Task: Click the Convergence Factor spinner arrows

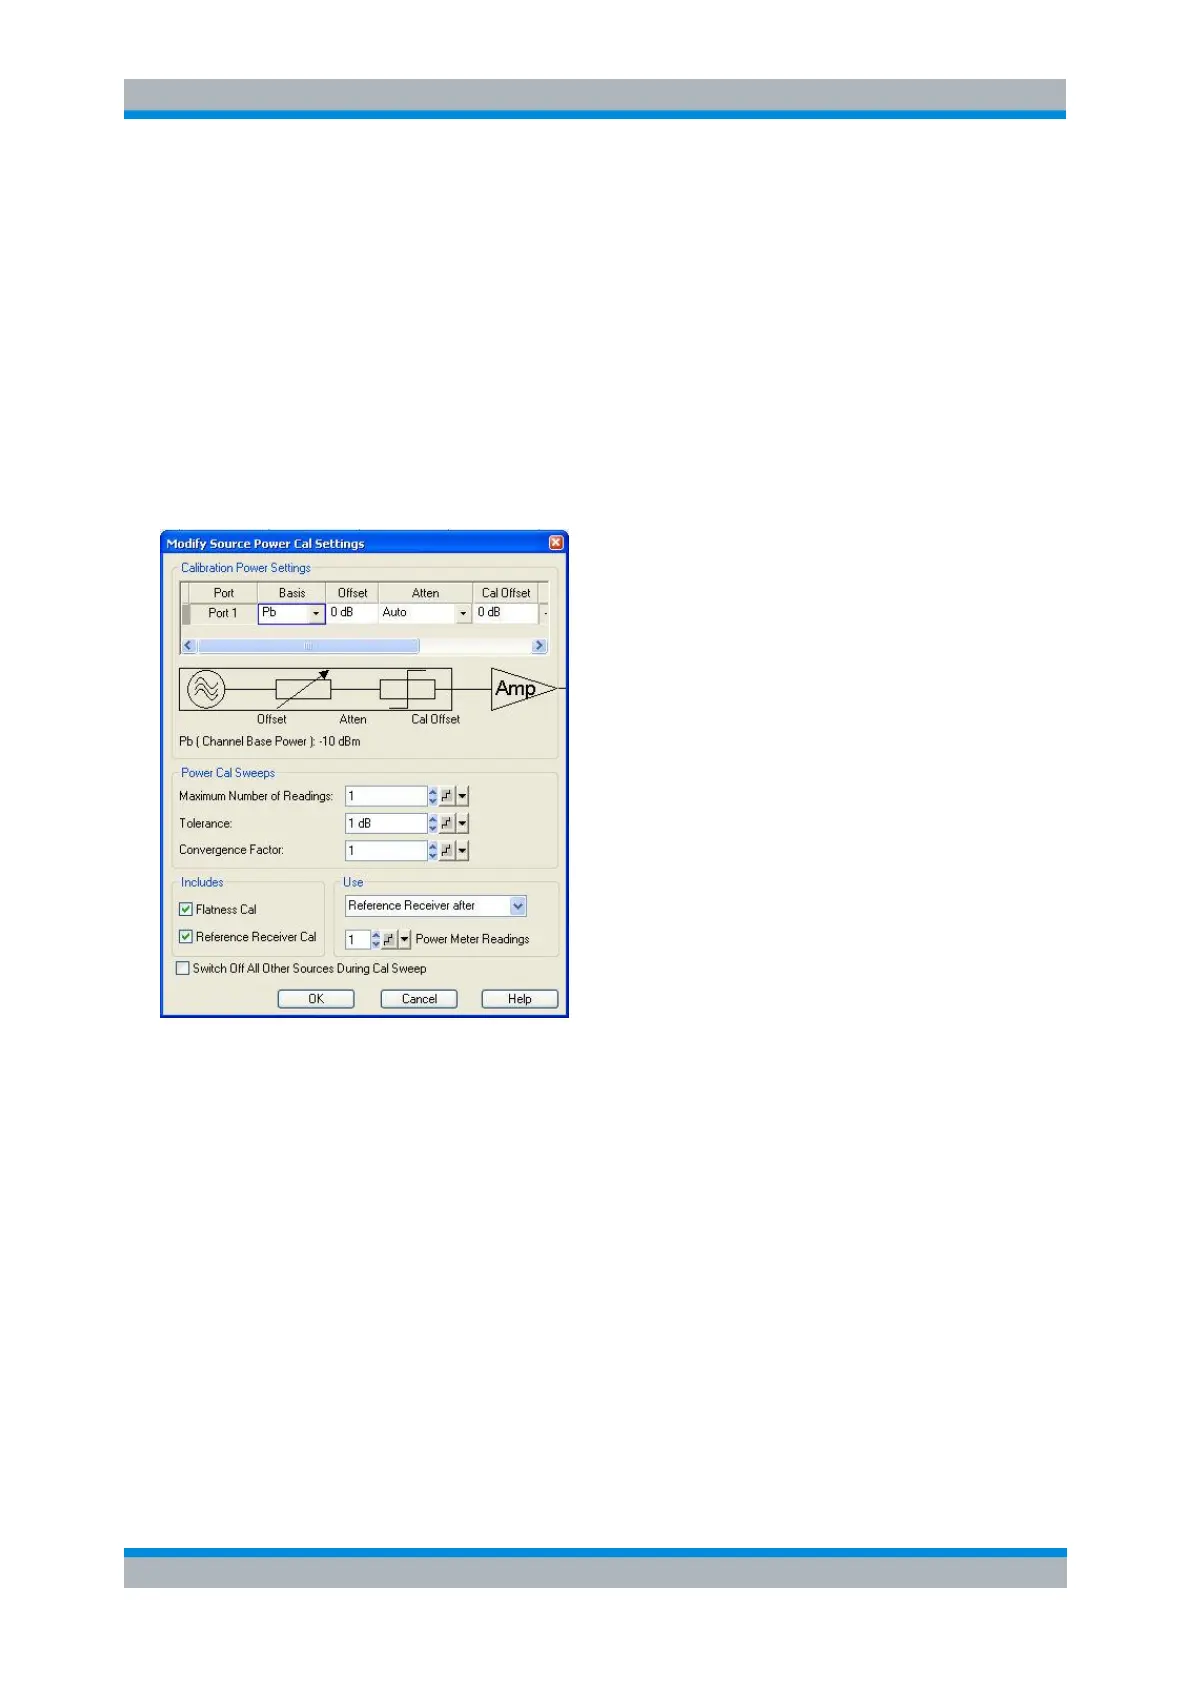Action: click(x=433, y=850)
